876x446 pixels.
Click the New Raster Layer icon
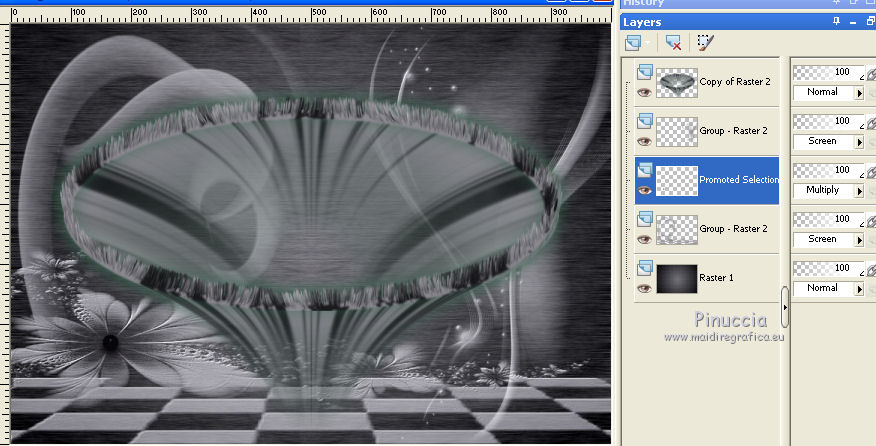pyautogui.click(x=633, y=43)
